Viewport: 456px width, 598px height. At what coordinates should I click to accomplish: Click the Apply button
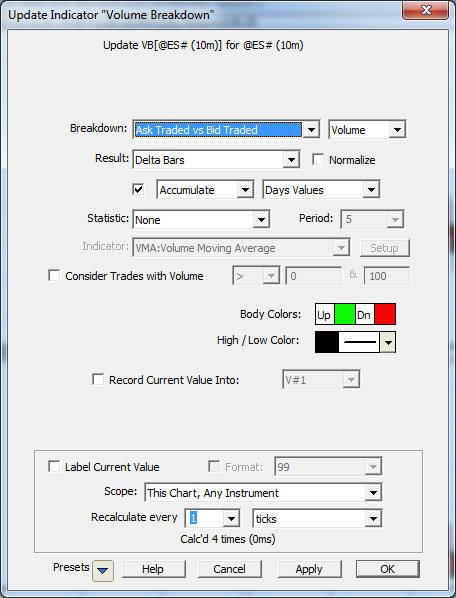point(310,569)
